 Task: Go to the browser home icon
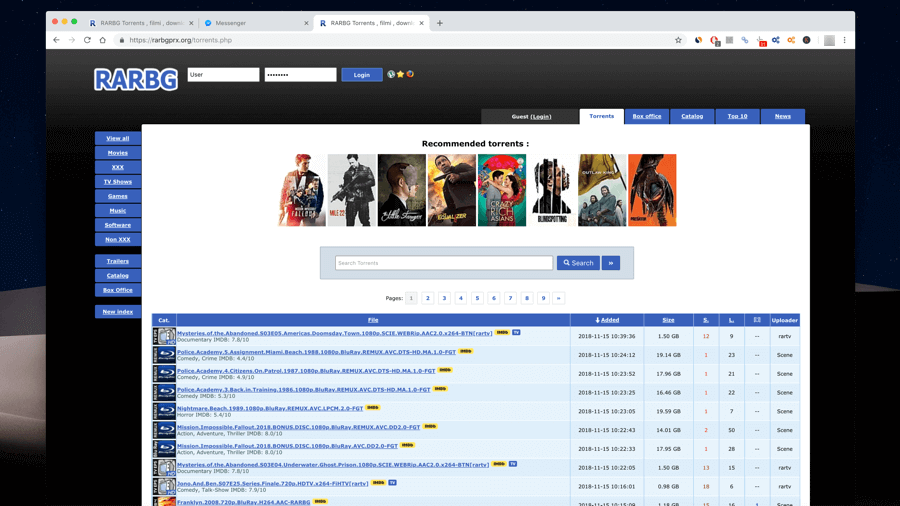[102, 40]
